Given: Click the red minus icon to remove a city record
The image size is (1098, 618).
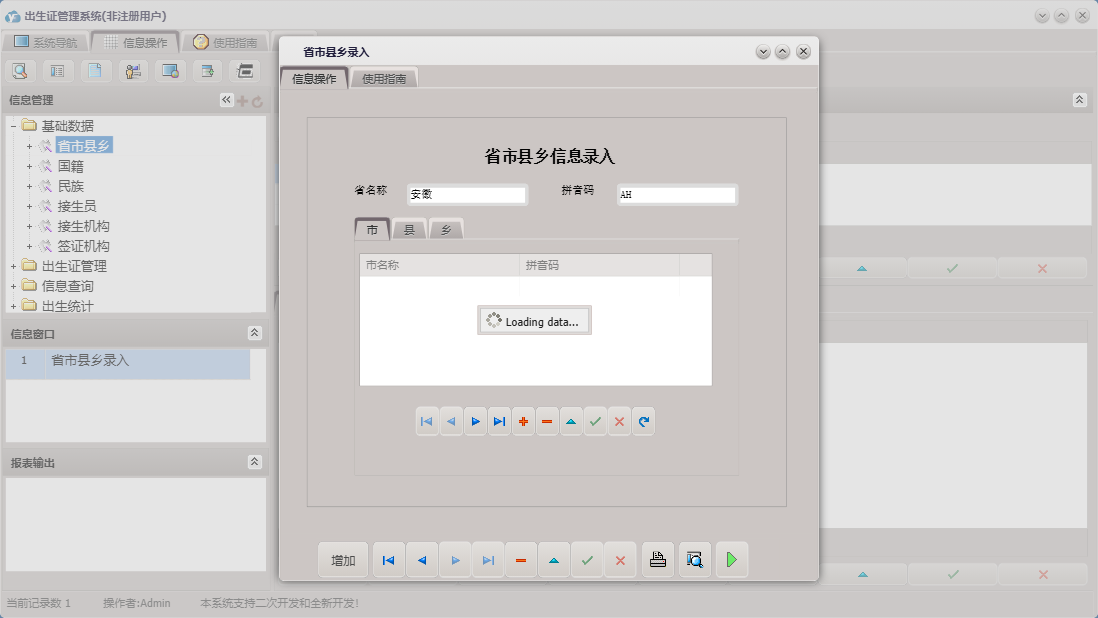Looking at the screenshot, I should coord(547,421).
